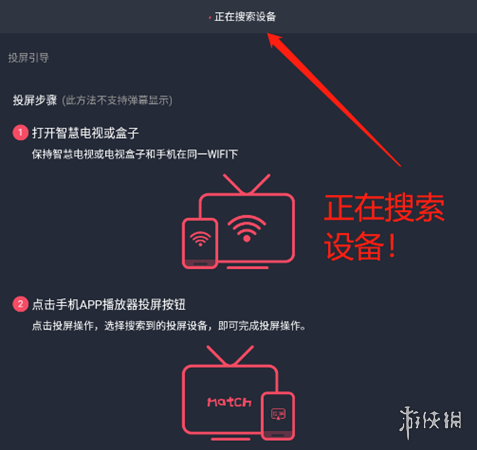Click the cast icon on phone illustration
The height and width of the screenshot is (450, 477).
(278, 414)
